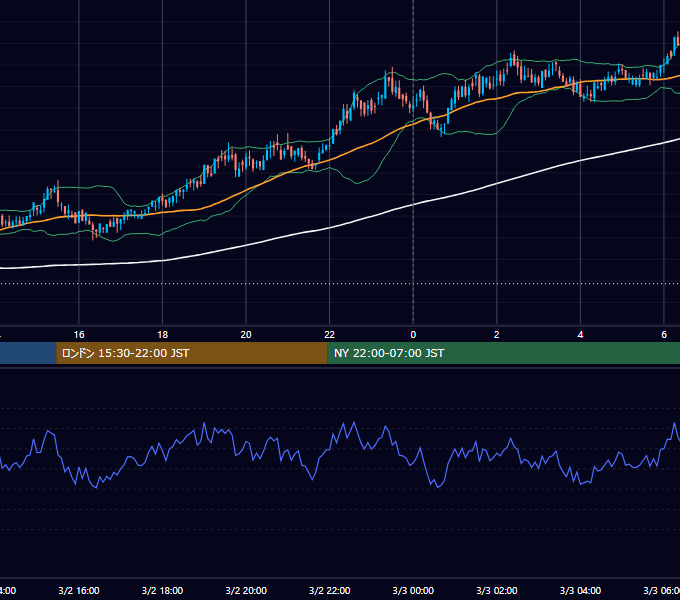
Task: Click time axis label 22 on price chart
Action: [330, 334]
